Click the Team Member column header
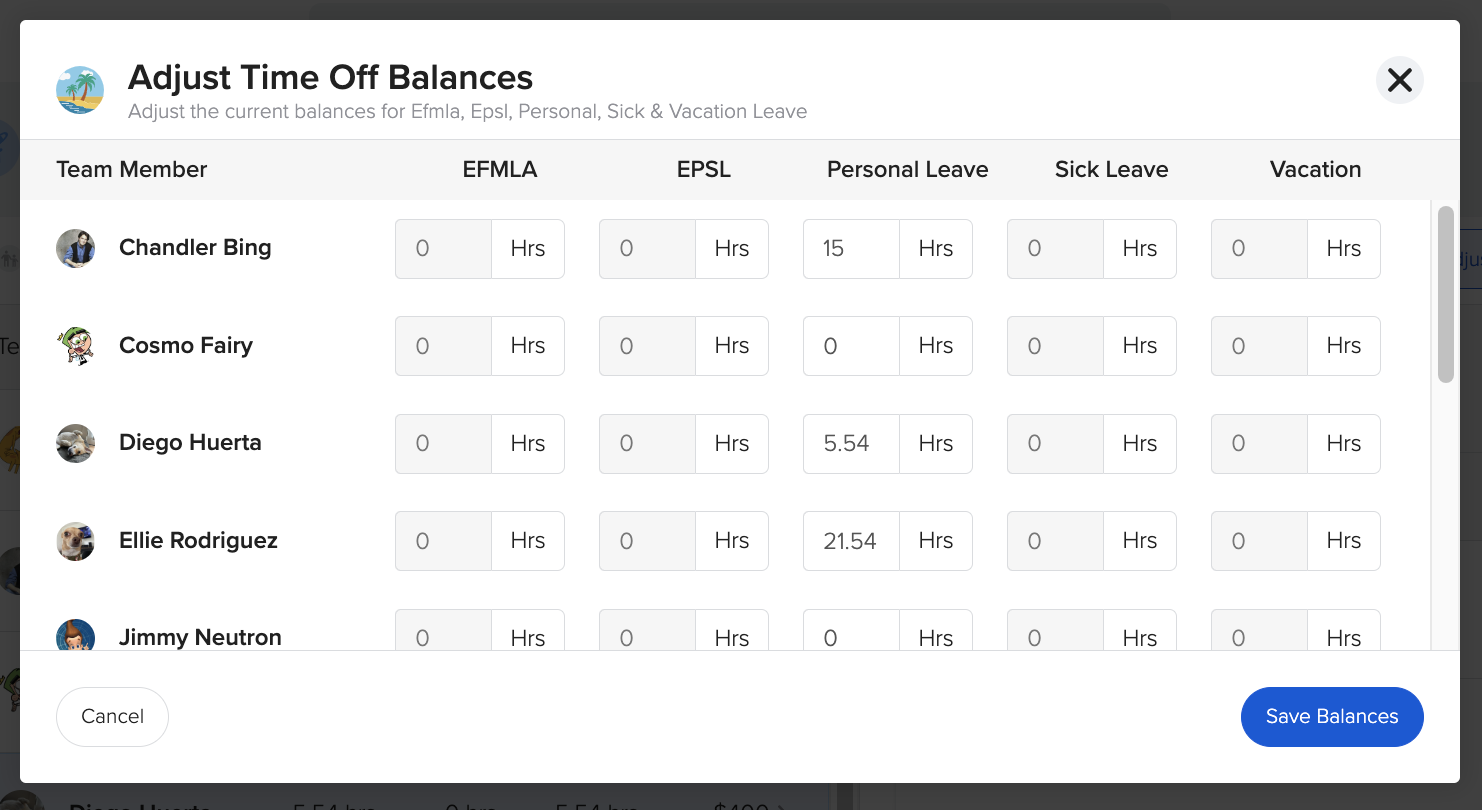Image resolution: width=1482 pixels, height=810 pixels. point(131,169)
